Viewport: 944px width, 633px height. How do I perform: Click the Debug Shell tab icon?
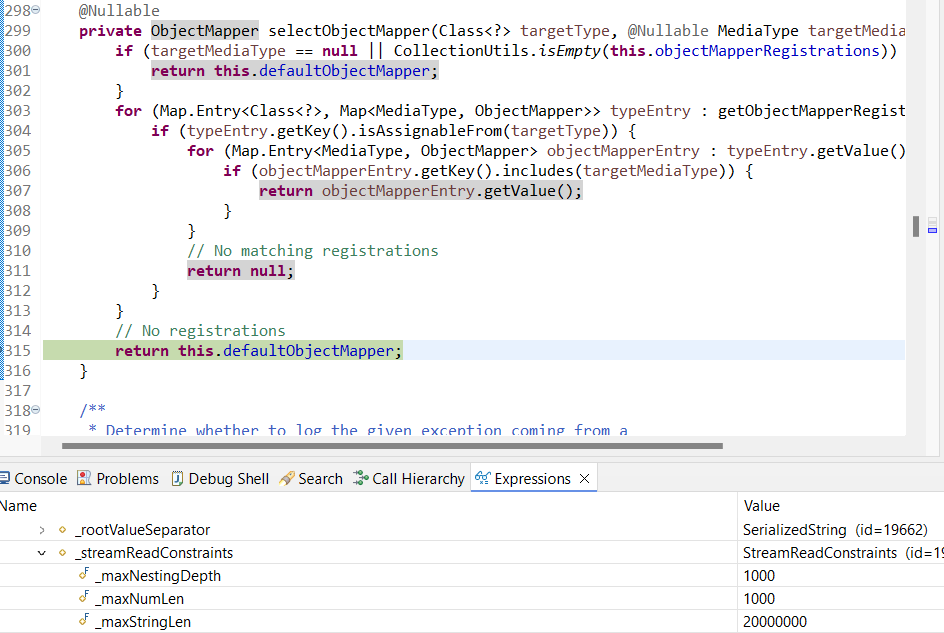coord(177,479)
